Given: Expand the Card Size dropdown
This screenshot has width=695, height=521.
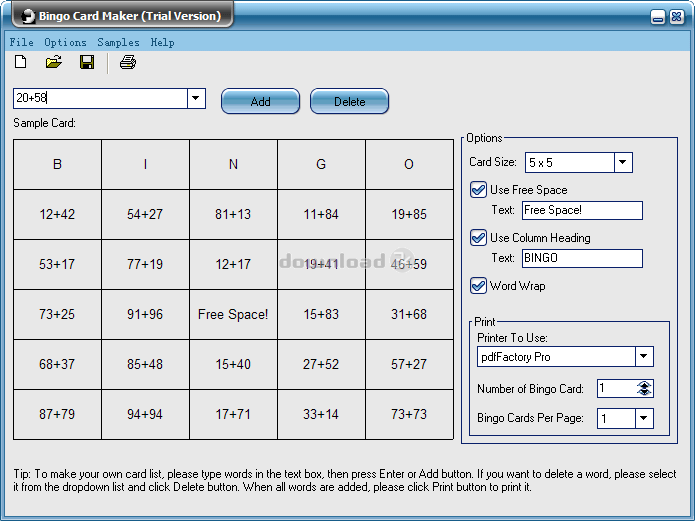Looking at the screenshot, I should click(623, 162).
